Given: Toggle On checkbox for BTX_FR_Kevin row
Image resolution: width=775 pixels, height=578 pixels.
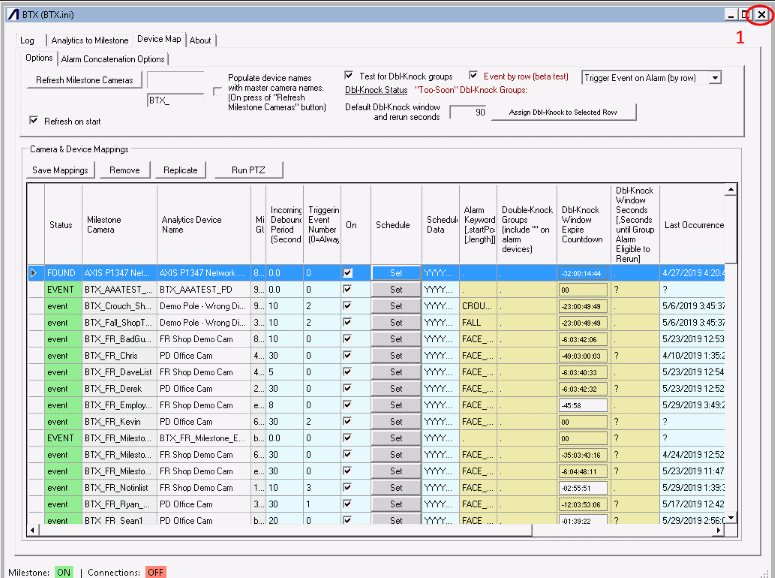Looking at the screenshot, I should (347, 421).
